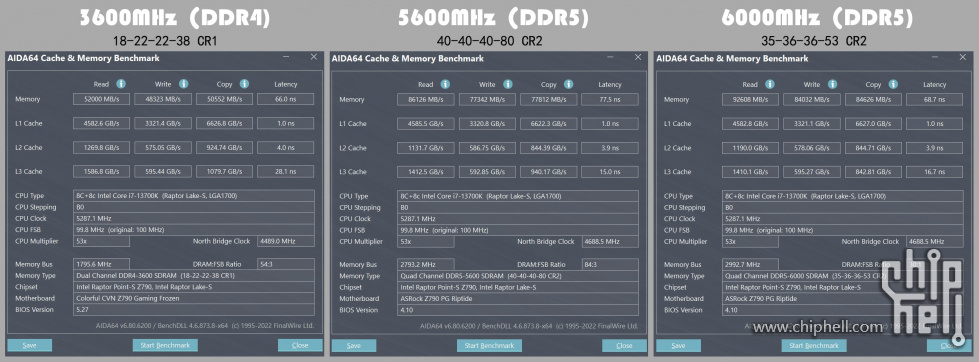Click Close button in DDR4-3600 window
This screenshot has height=362, width=979.
tap(300, 345)
